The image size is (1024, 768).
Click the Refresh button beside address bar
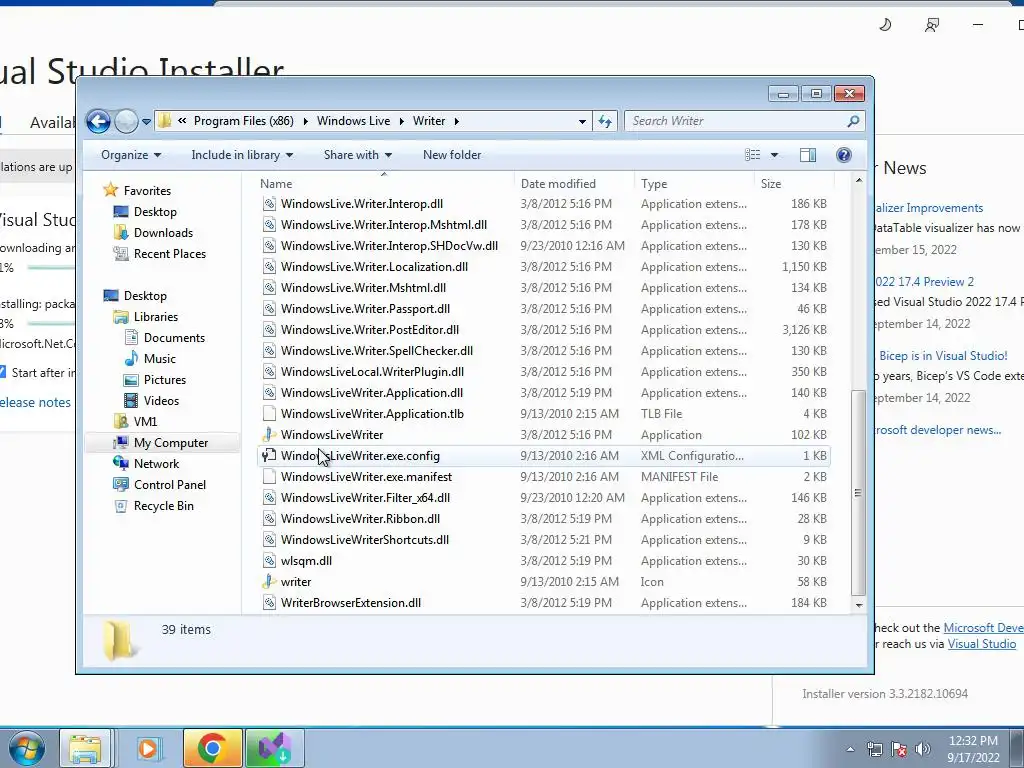click(x=605, y=121)
